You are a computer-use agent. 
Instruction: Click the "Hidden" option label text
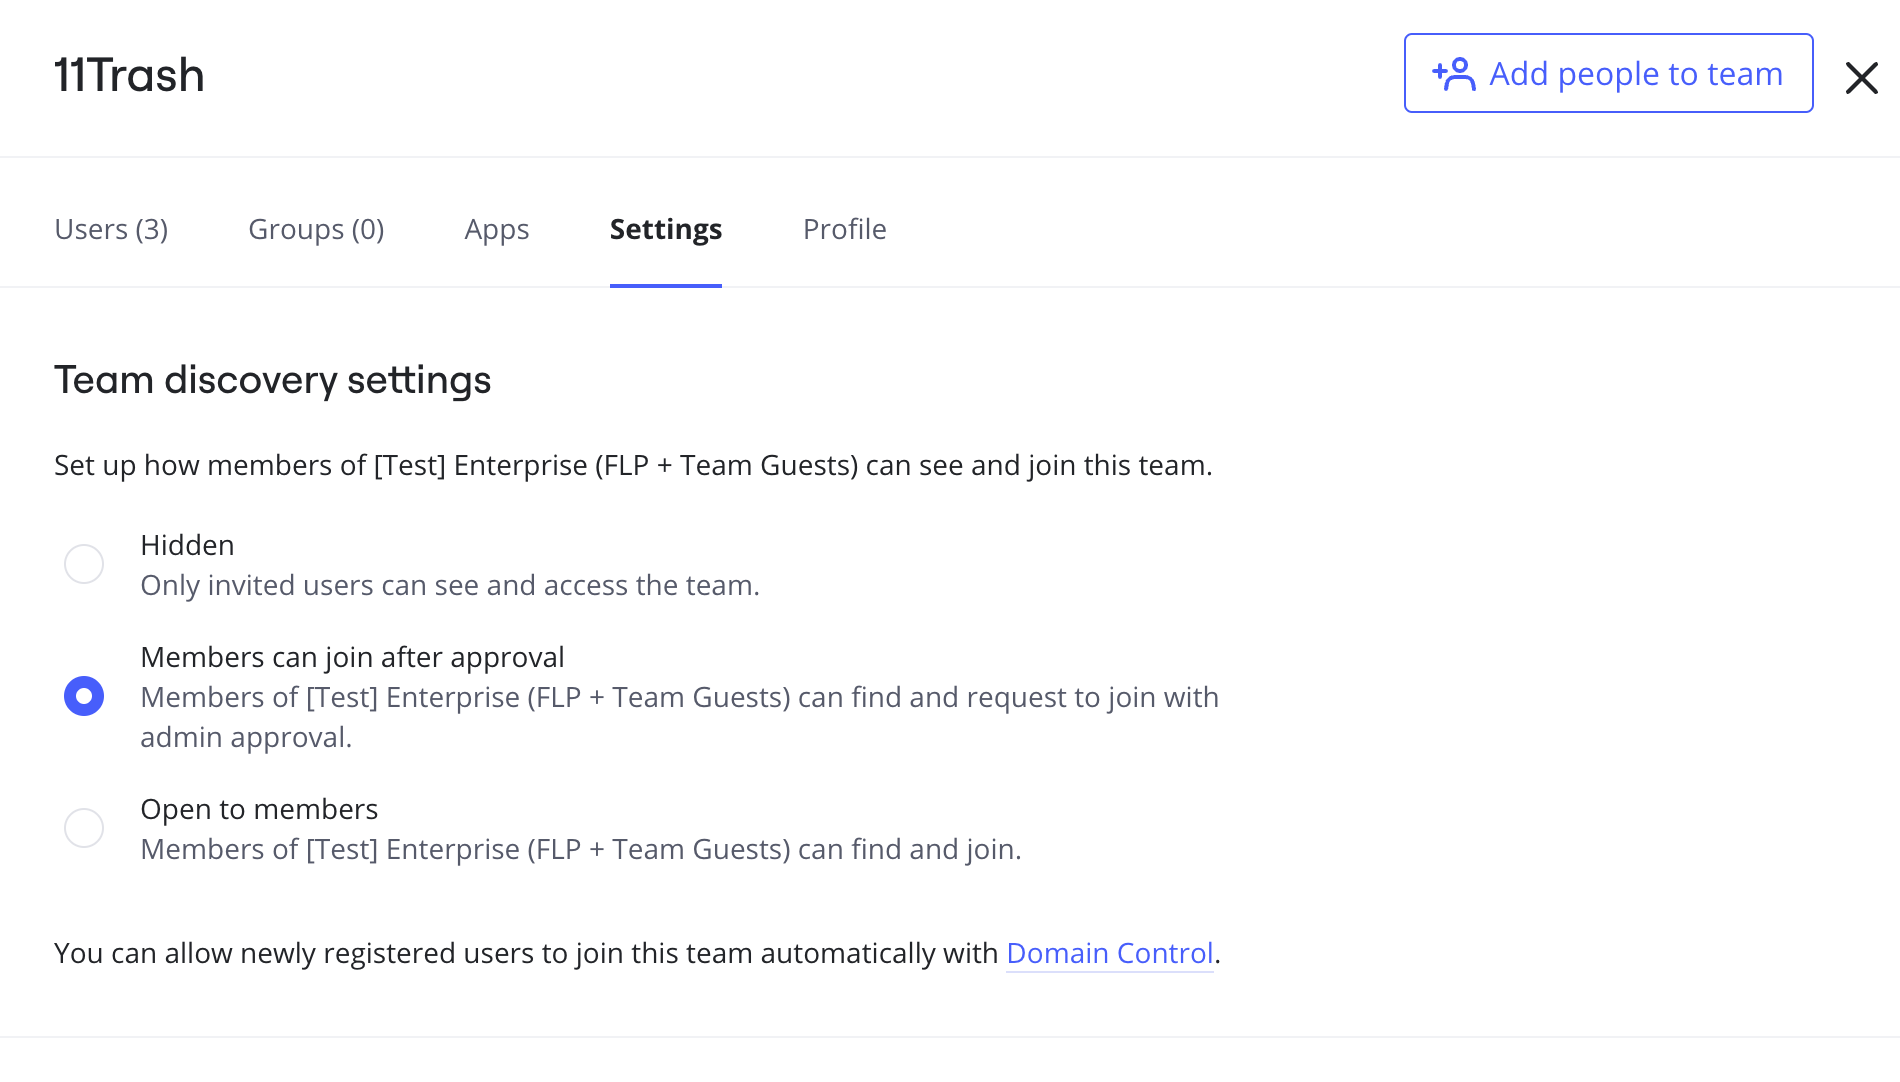(x=187, y=545)
